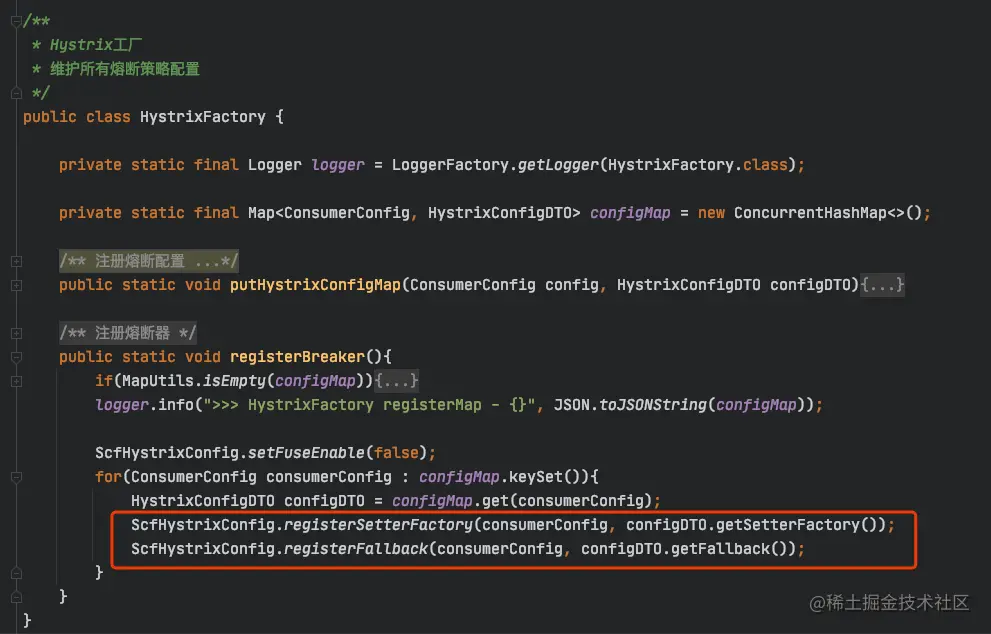Click the false literal in setFuseEnable
Viewport: 991px width, 634px height.
pyautogui.click(x=396, y=453)
